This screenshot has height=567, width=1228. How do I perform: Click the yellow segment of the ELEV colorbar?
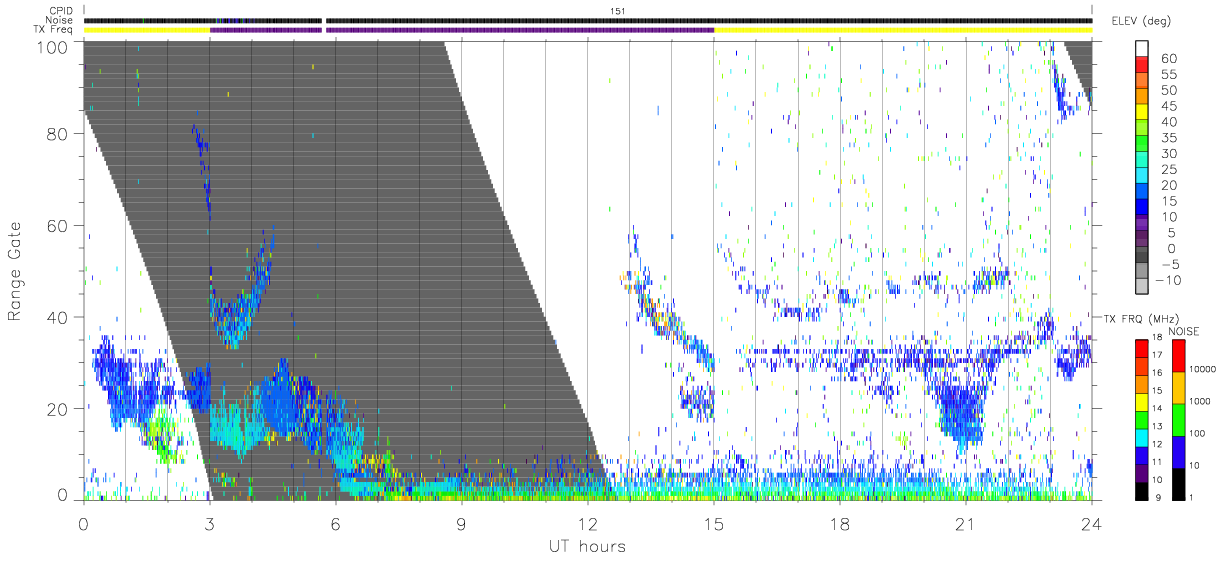1143,112
